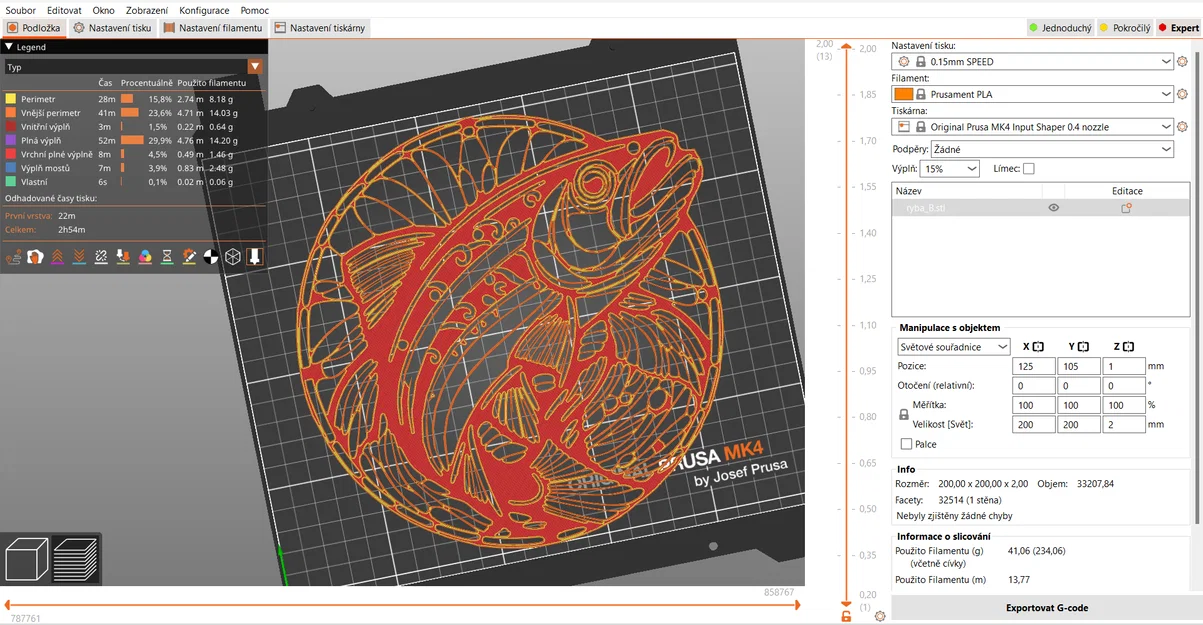Toggle the hourglass pause prints icon

pos(167,257)
